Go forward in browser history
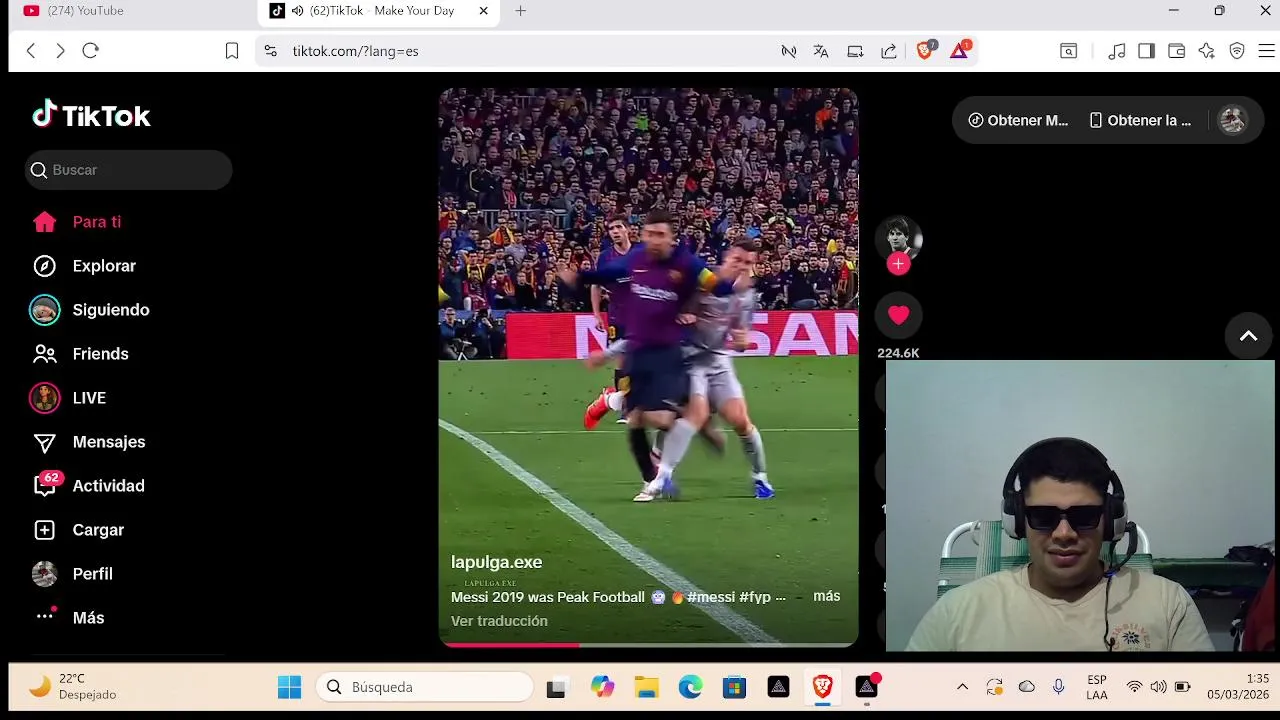 click(60, 51)
